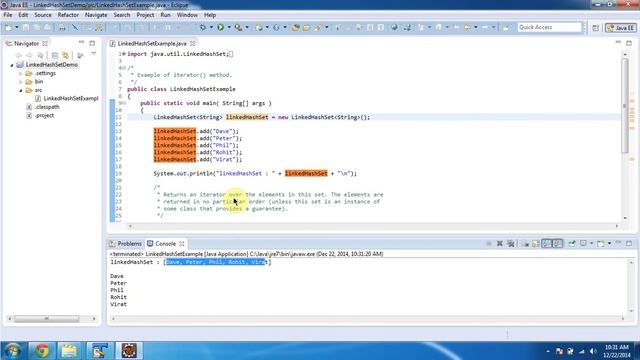Click Remove Launch icon in Console toolbar
Image resolution: width=640 pixels, height=360 pixels.
500,244
